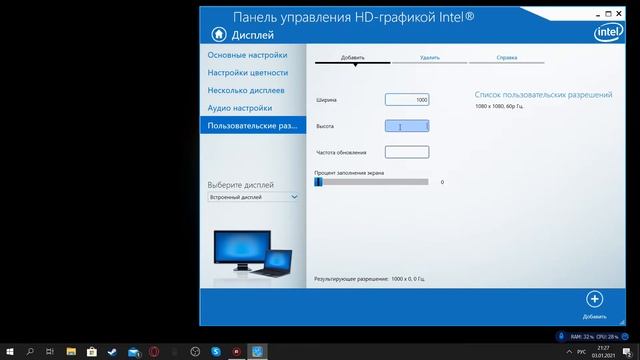The height and width of the screenshot is (360, 640).
Task: Click the red recorder taskbar icon
Action: 236,351
